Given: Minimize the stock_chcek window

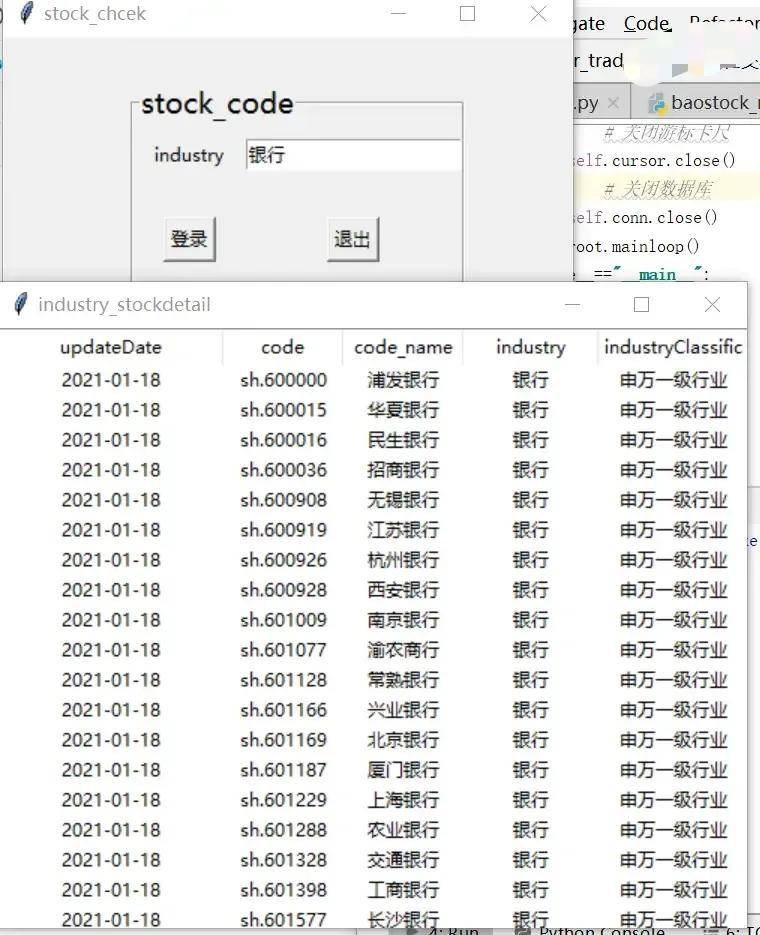Looking at the screenshot, I should [398, 13].
